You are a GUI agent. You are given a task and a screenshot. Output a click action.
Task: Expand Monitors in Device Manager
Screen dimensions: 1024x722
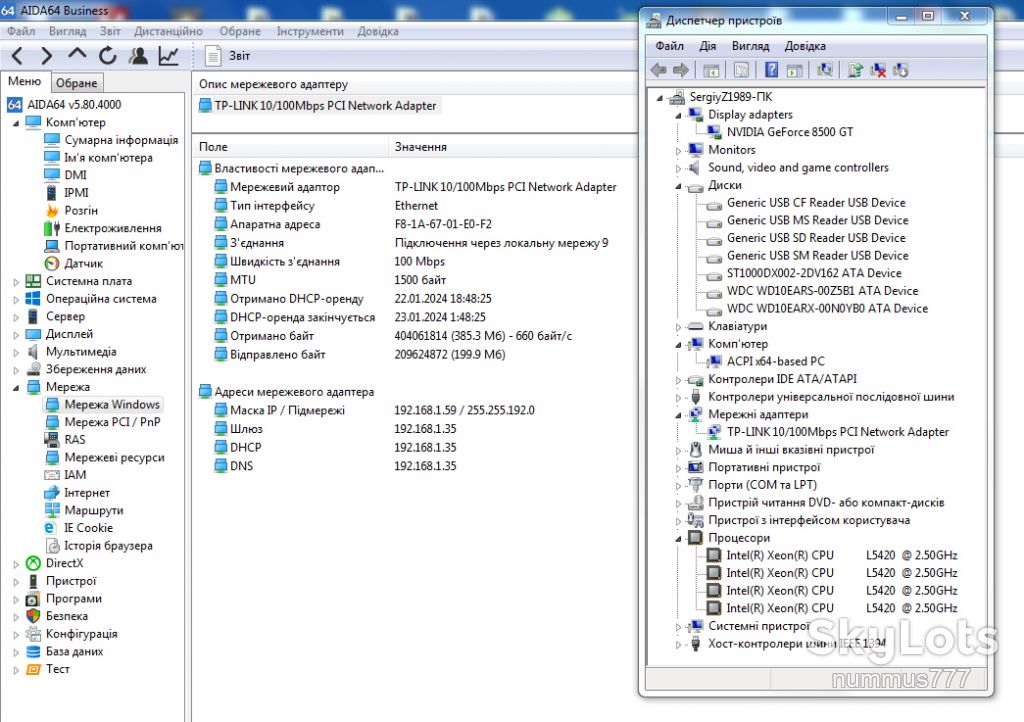click(x=679, y=151)
